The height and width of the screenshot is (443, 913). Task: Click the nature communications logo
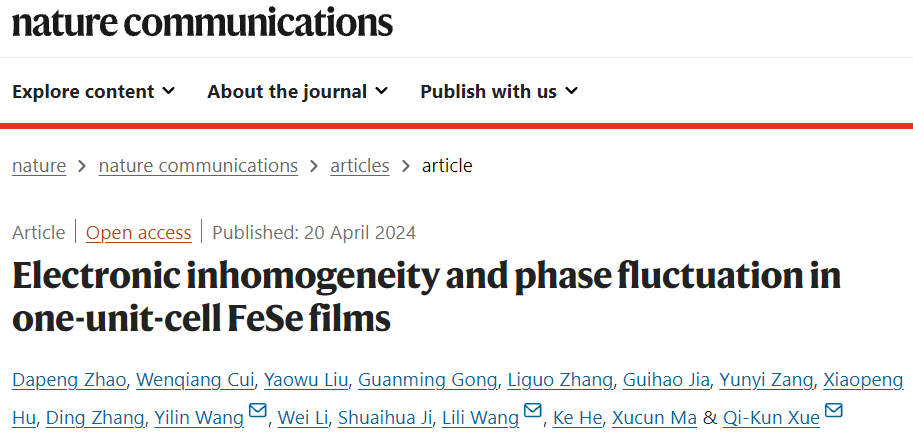point(202,23)
